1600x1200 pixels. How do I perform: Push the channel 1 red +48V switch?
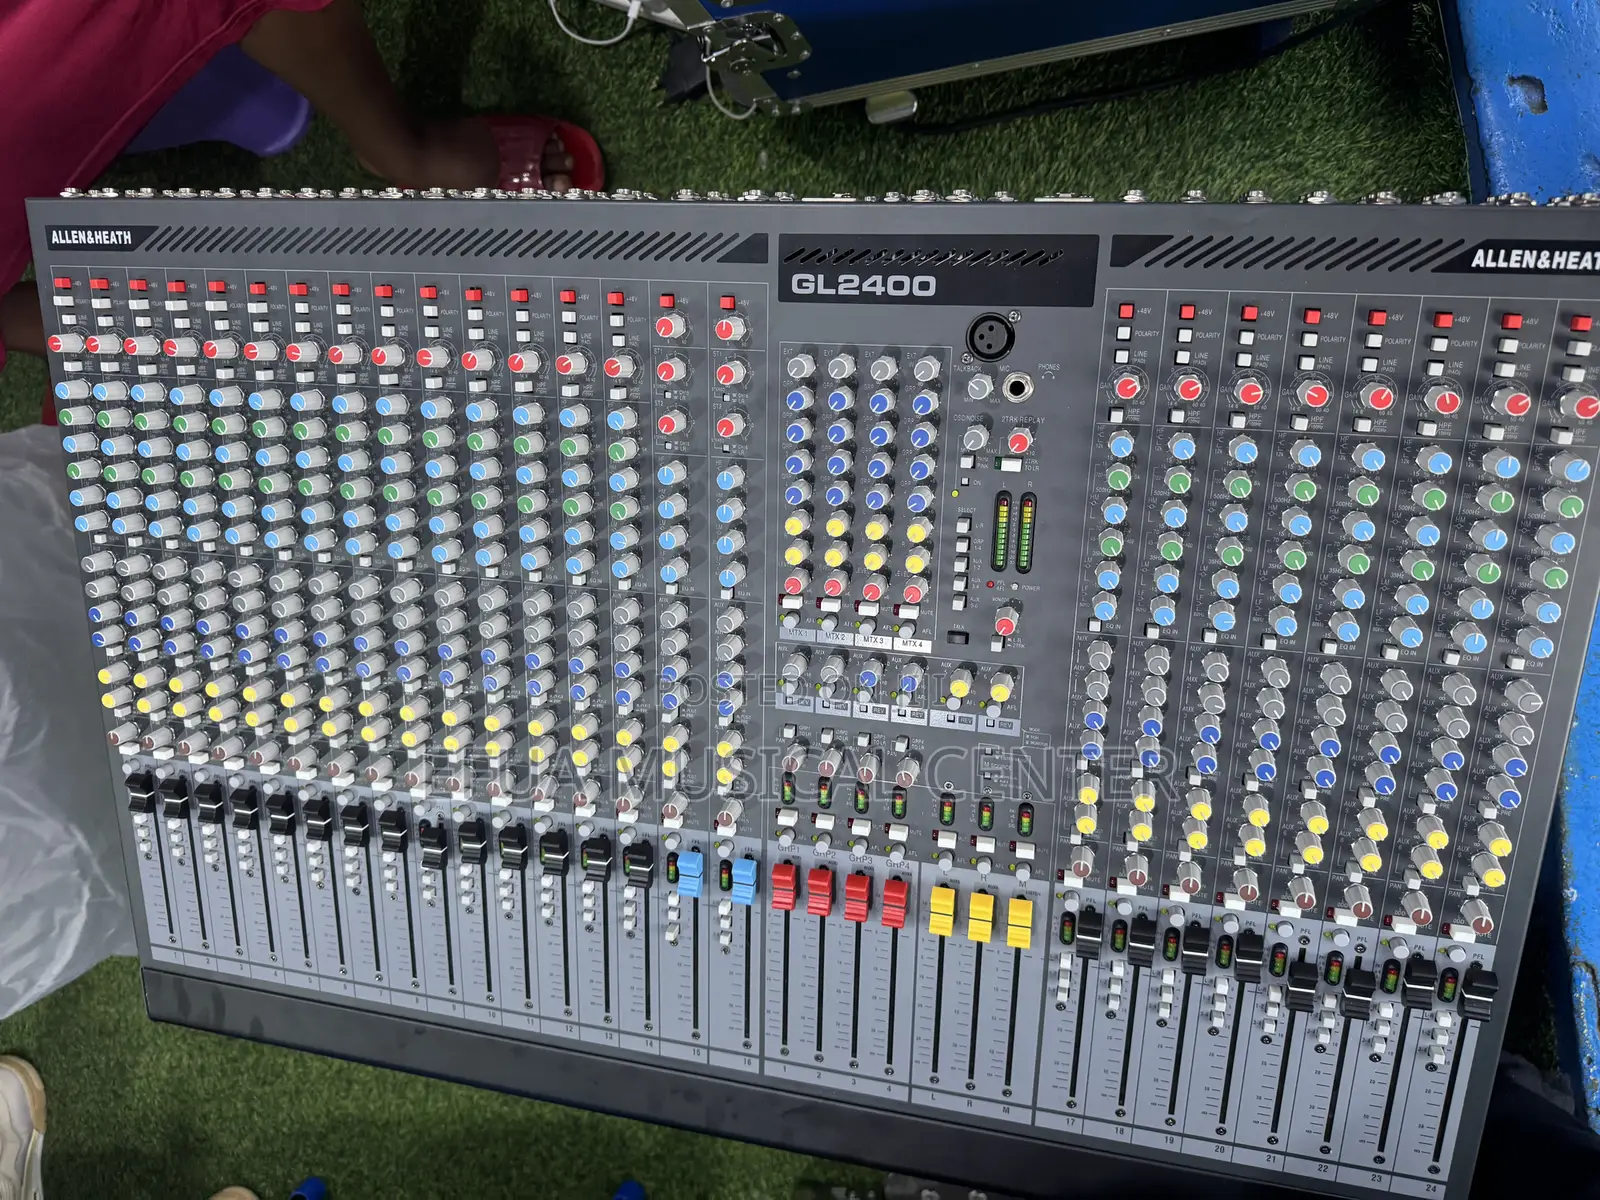click(60, 283)
